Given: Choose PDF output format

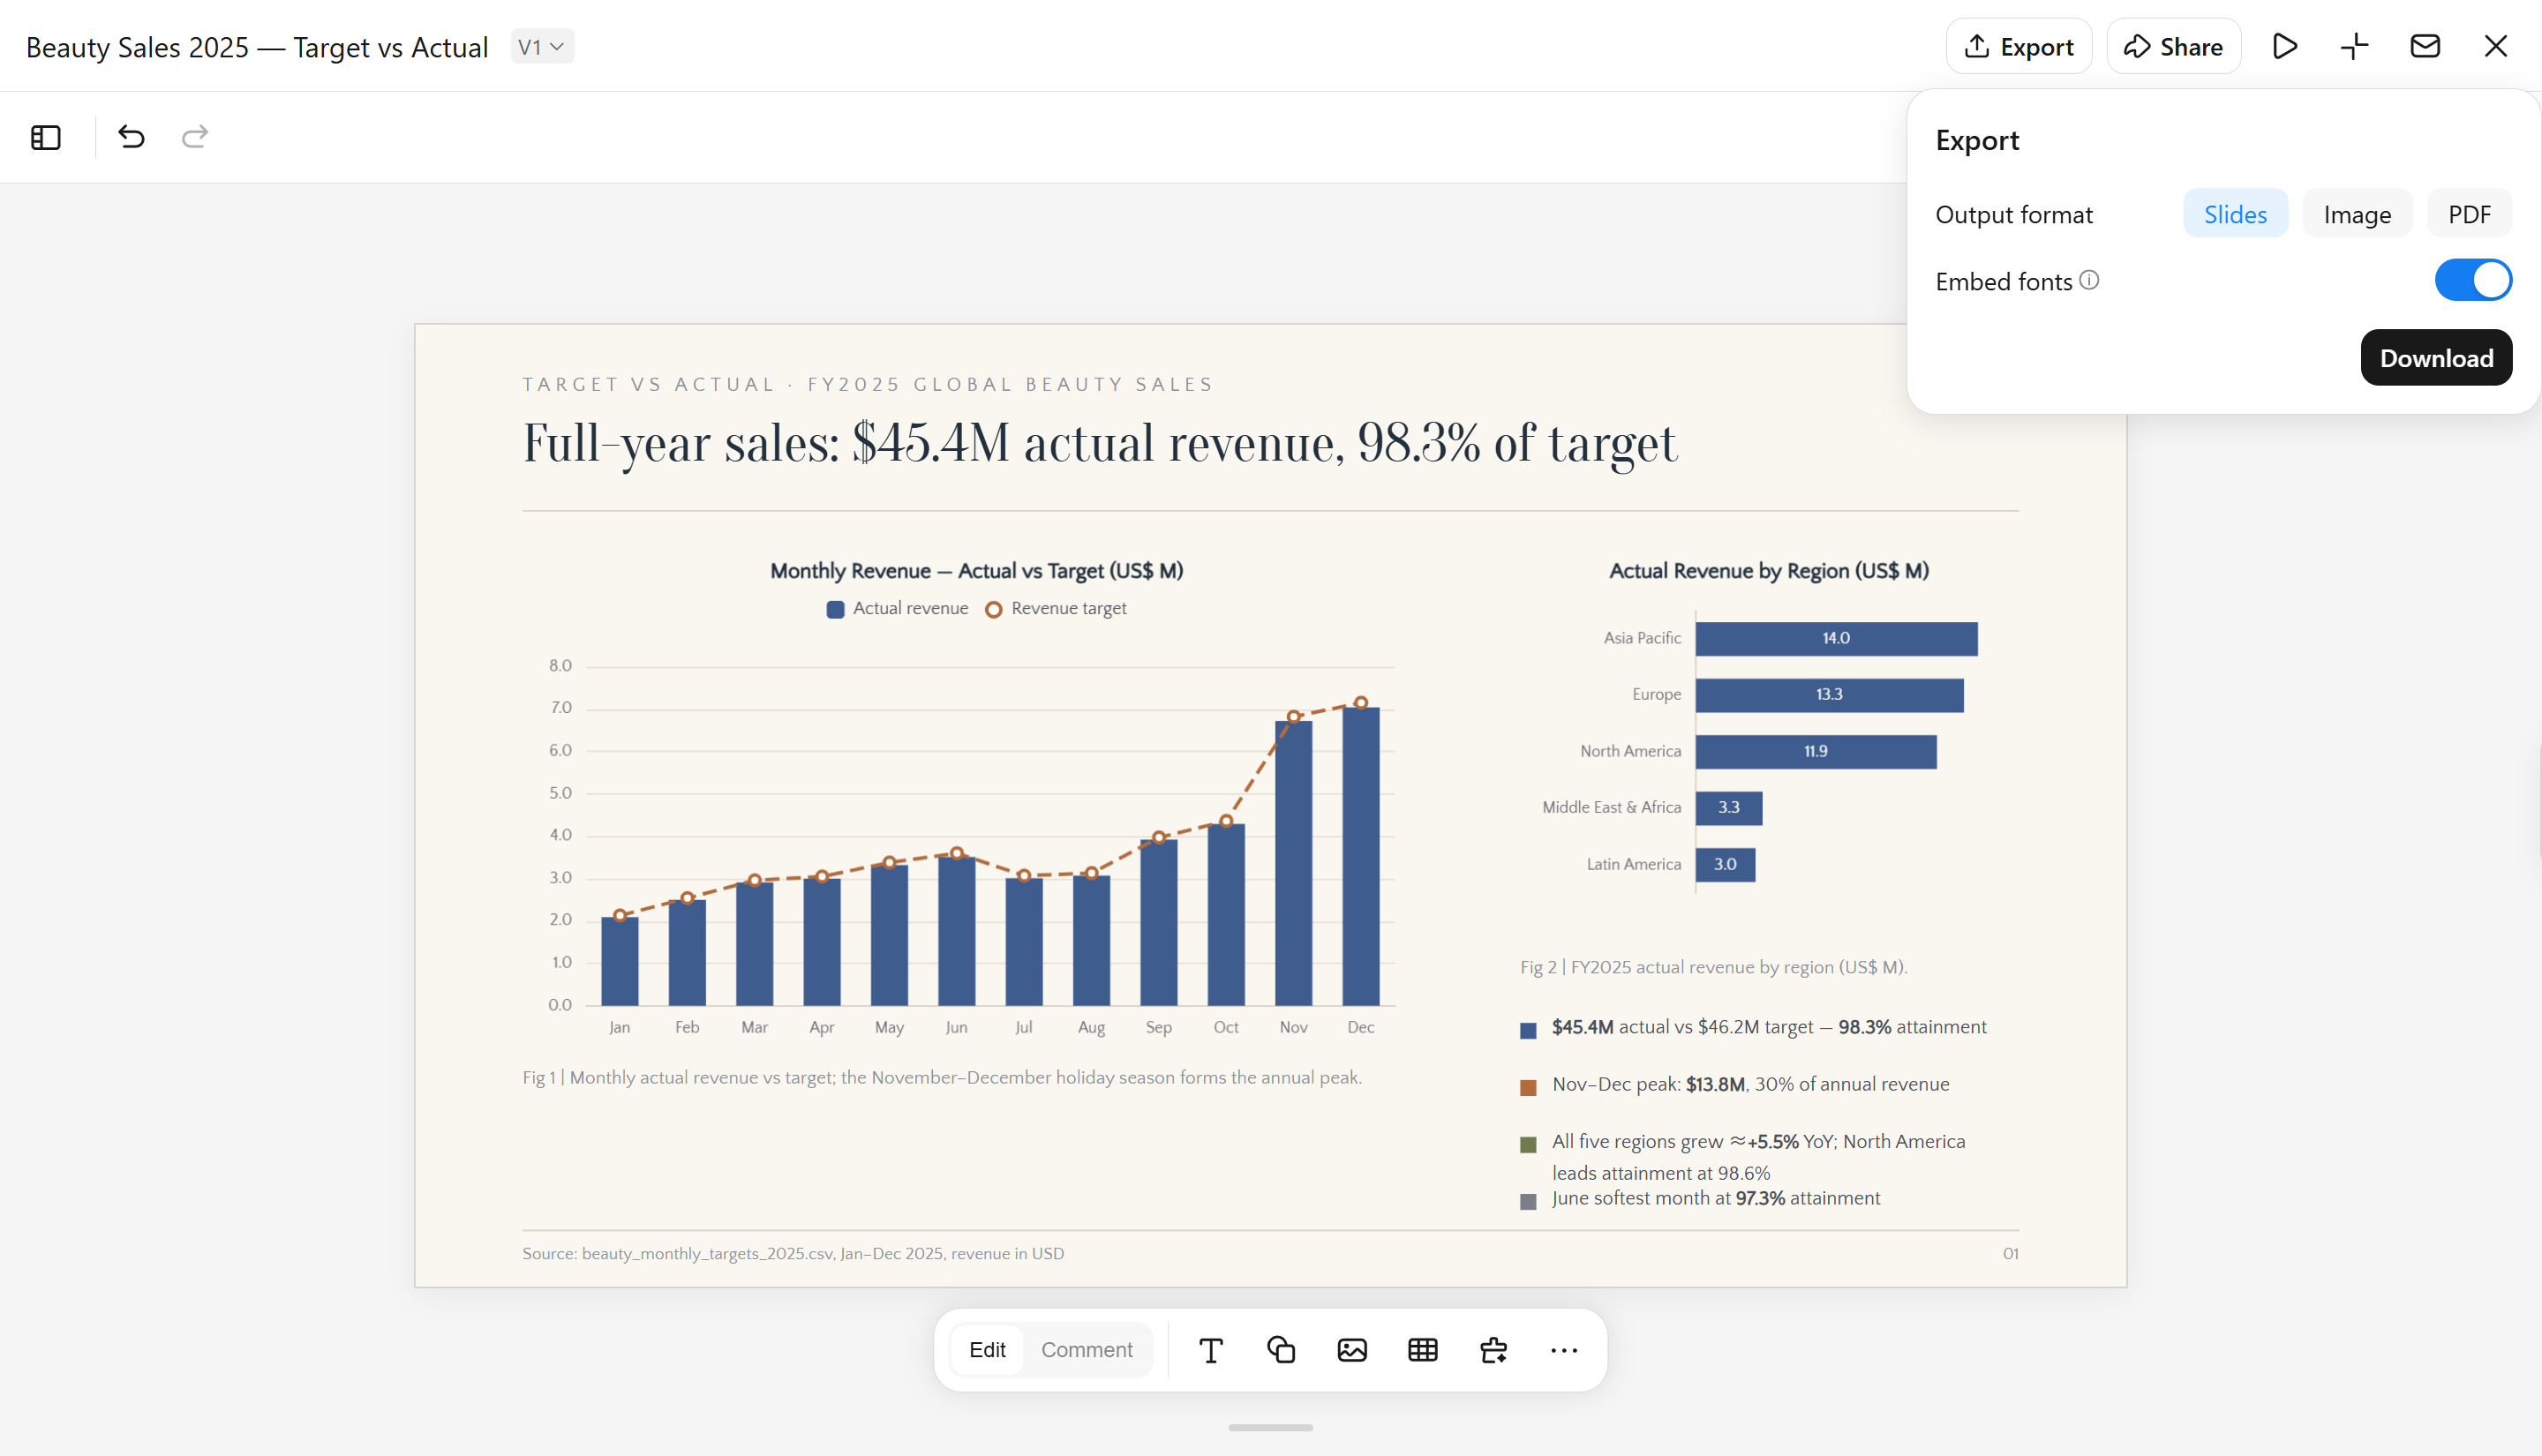Looking at the screenshot, I should [2469, 214].
